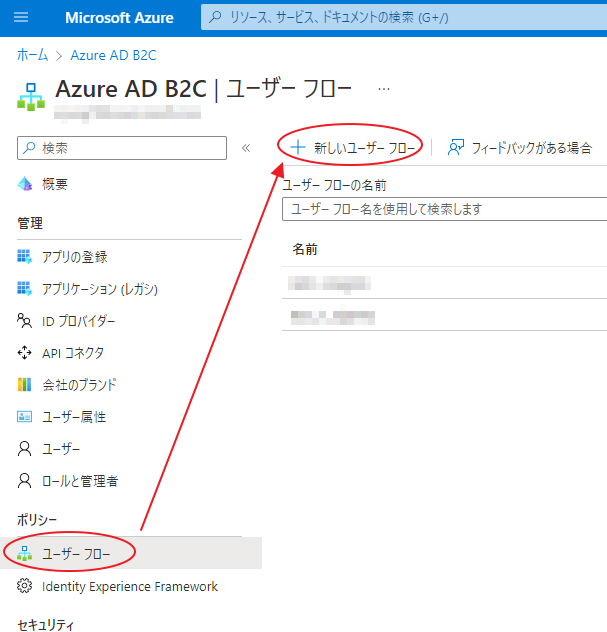The image size is (607, 632).
Task: Go to ホーム breadcrumb link
Action: pos(32,55)
